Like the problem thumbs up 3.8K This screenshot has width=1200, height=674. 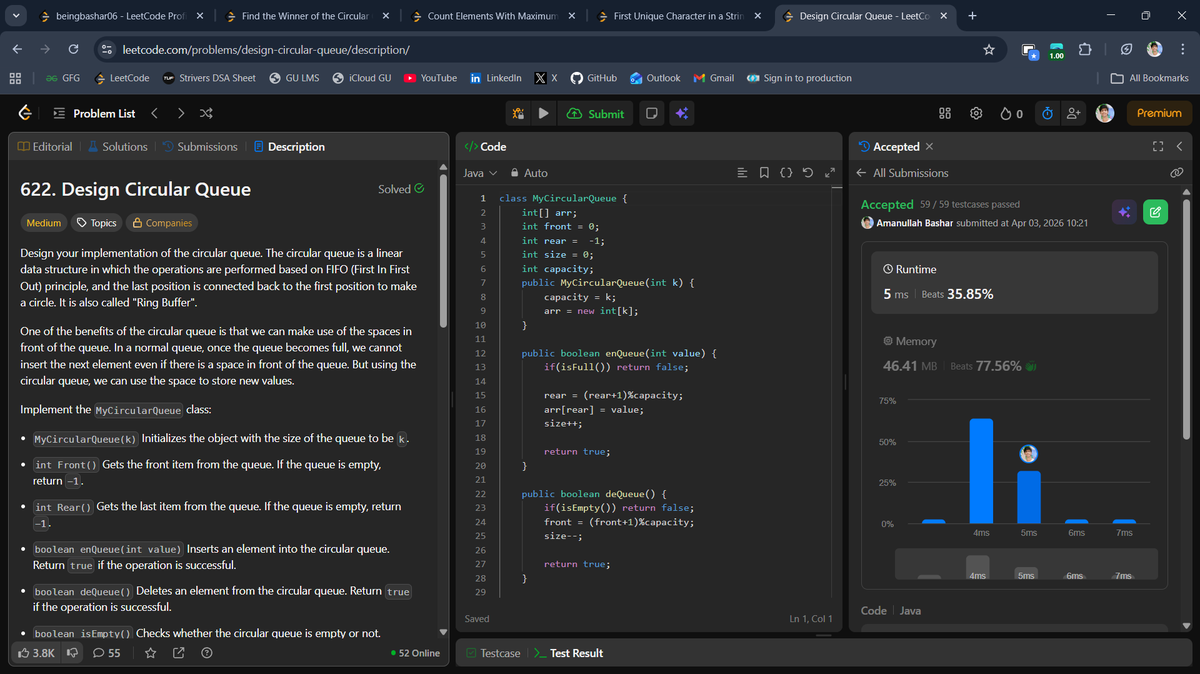(x=36, y=653)
